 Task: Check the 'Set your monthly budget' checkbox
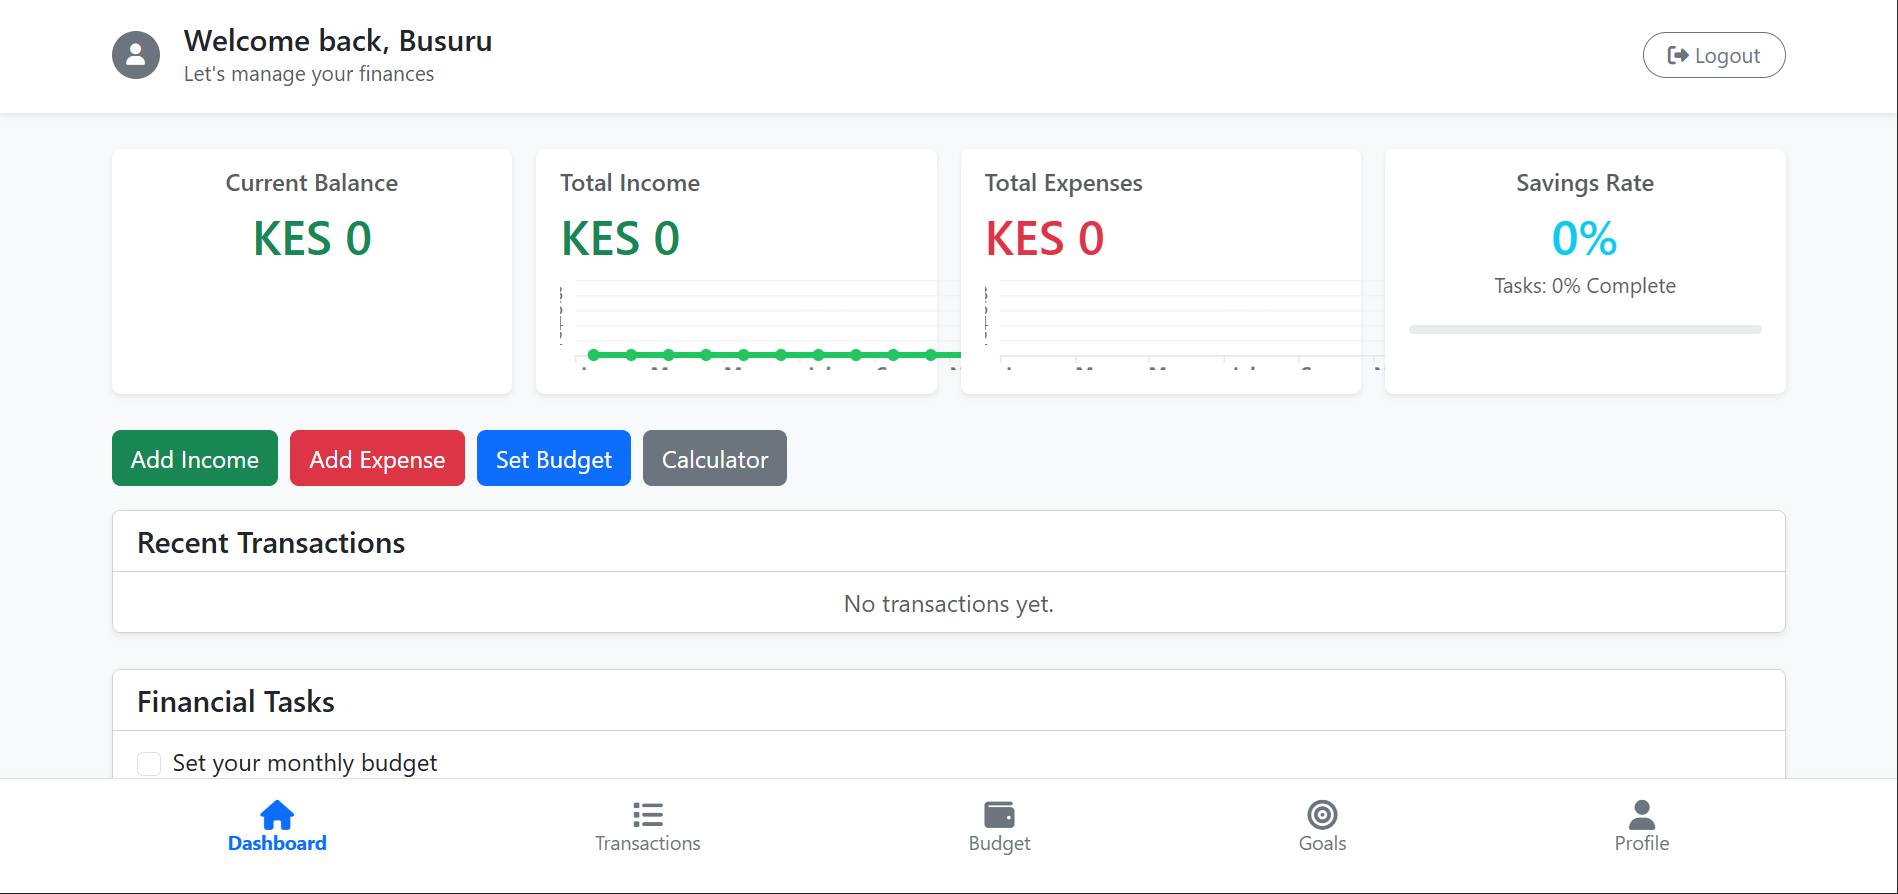point(149,764)
